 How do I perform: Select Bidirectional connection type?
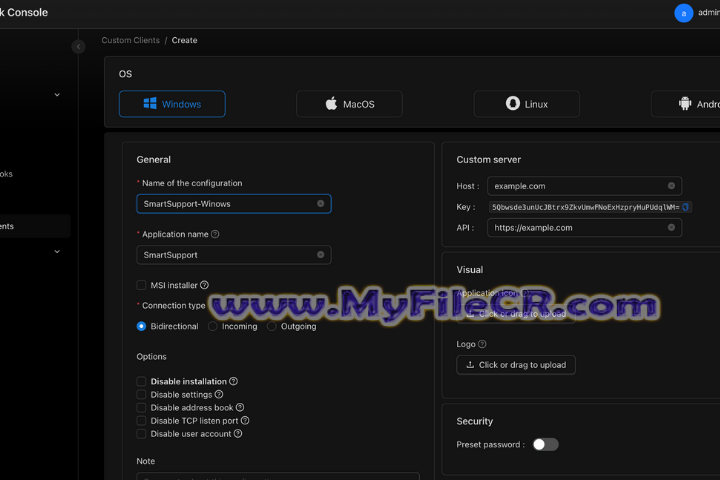click(x=141, y=326)
